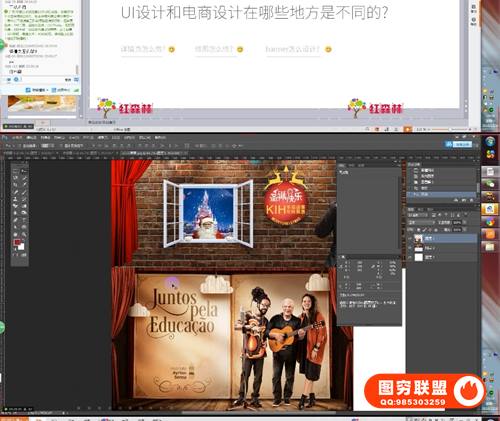
Task: Select the Pen tool
Action: (x=15, y=220)
